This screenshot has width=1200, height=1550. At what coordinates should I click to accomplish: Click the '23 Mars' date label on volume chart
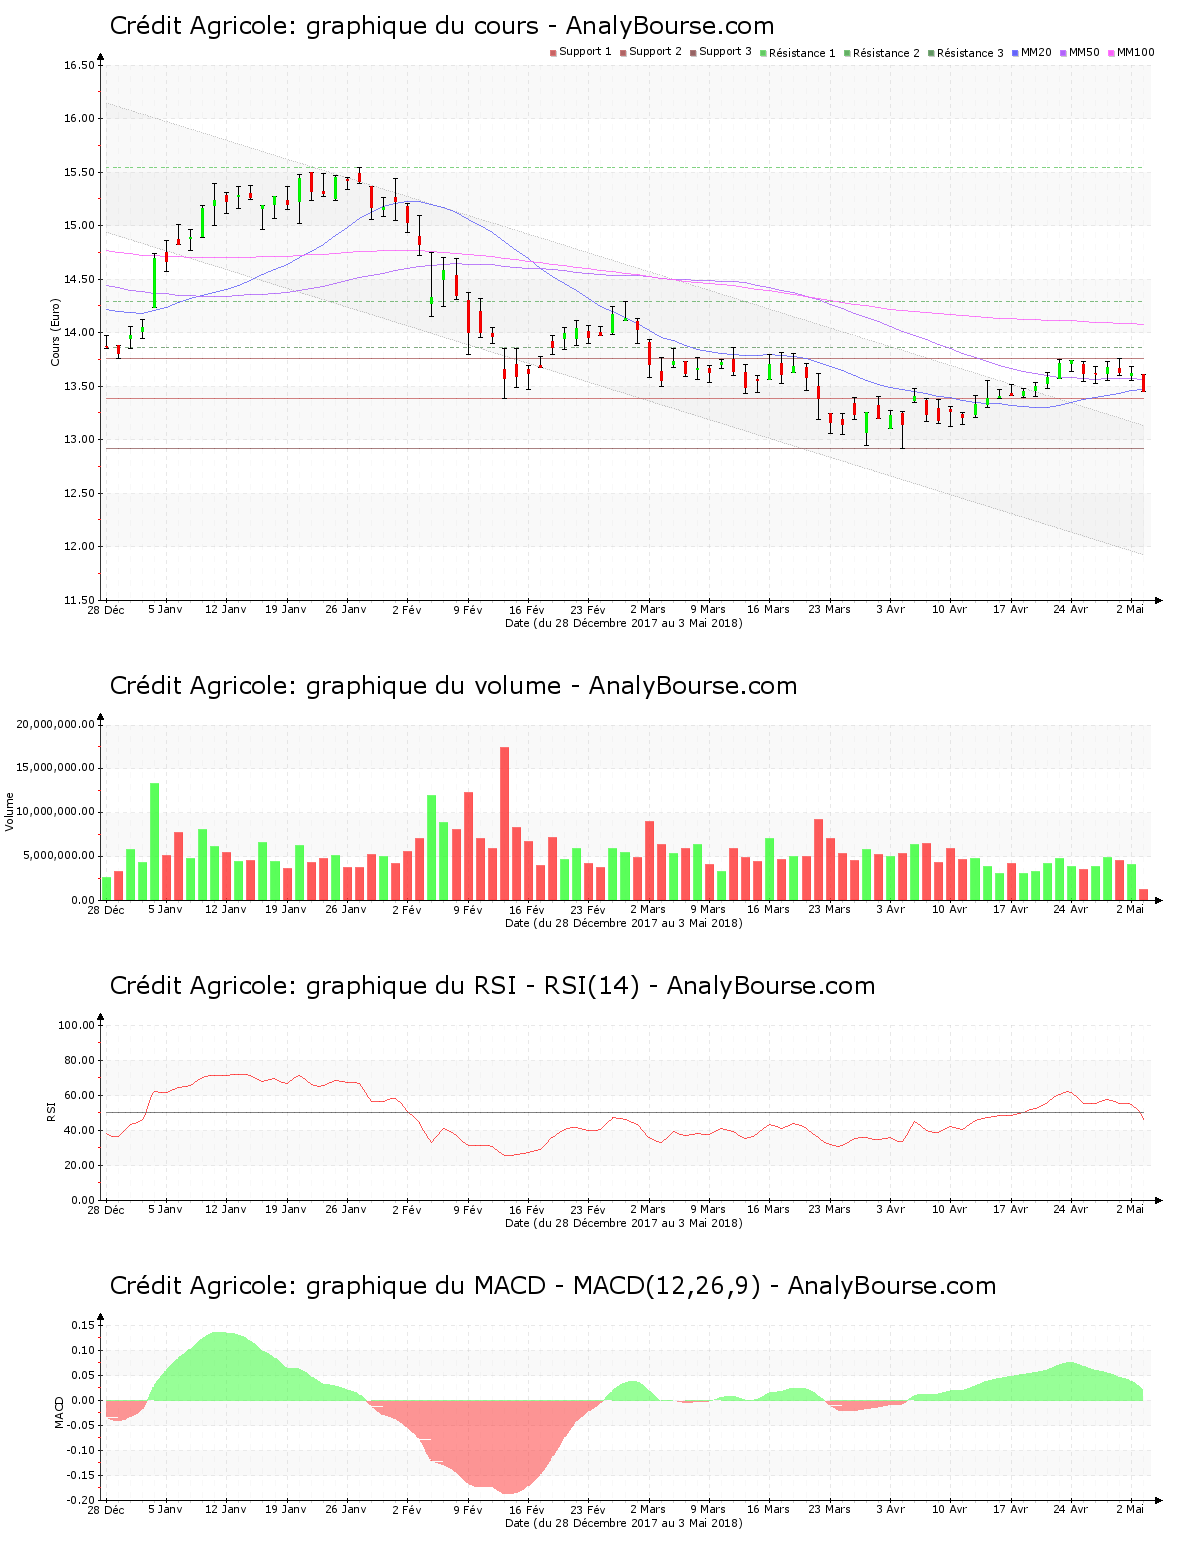[x=830, y=910]
